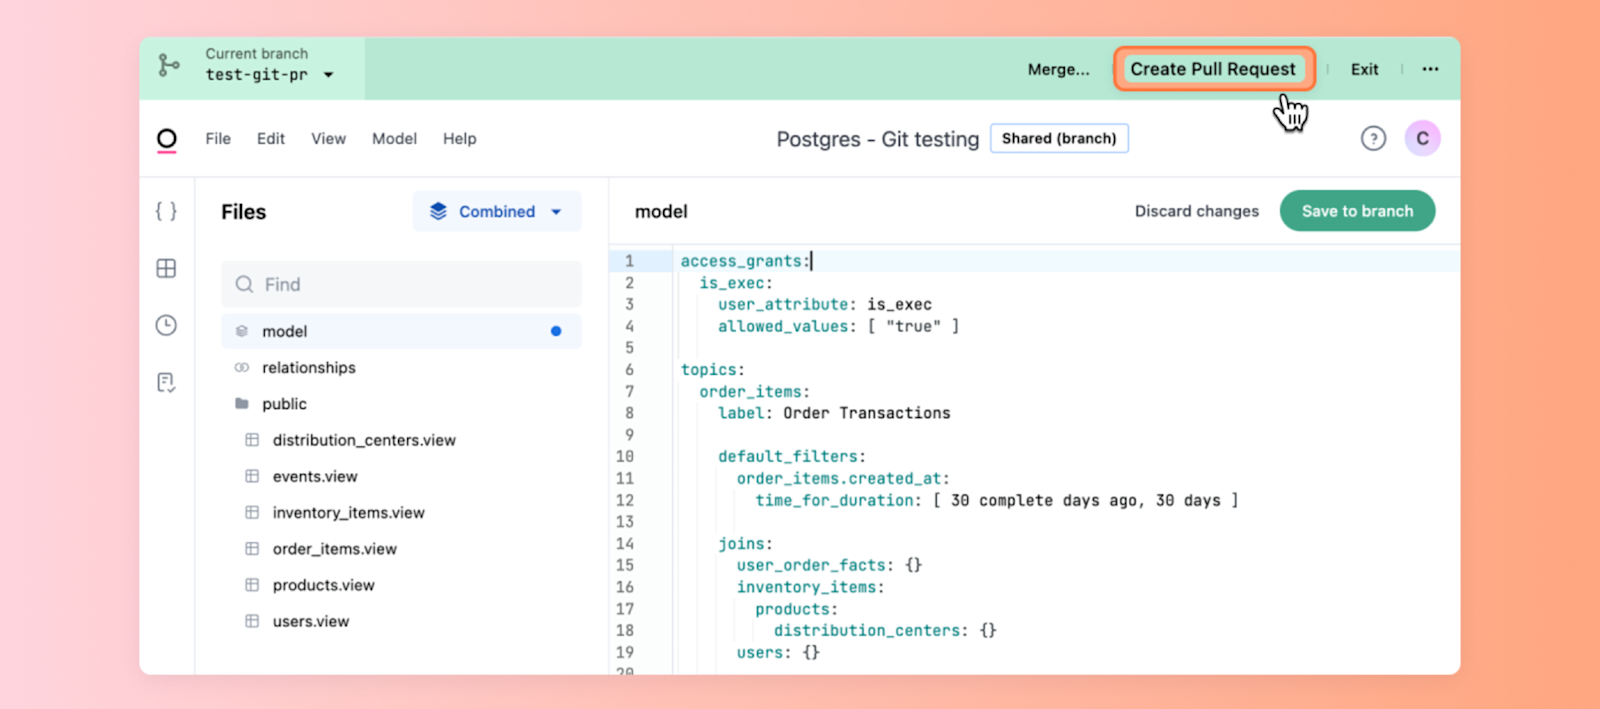Open the clock history sidebar icon

(166, 325)
